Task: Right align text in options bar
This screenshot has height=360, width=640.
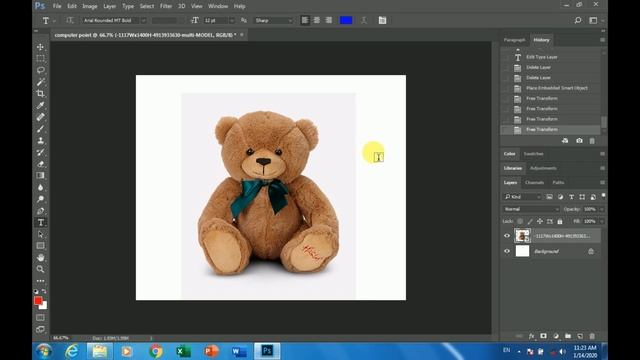Action: click(329, 20)
